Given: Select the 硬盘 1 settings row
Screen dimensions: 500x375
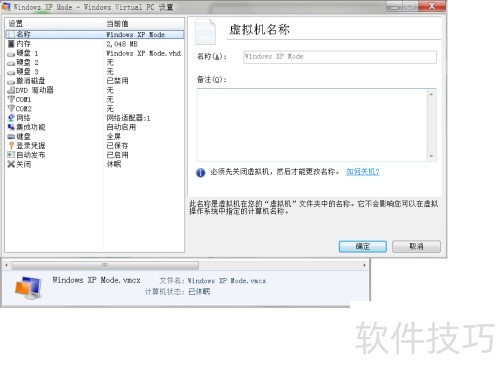Looking at the screenshot, I should click(x=95, y=53).
